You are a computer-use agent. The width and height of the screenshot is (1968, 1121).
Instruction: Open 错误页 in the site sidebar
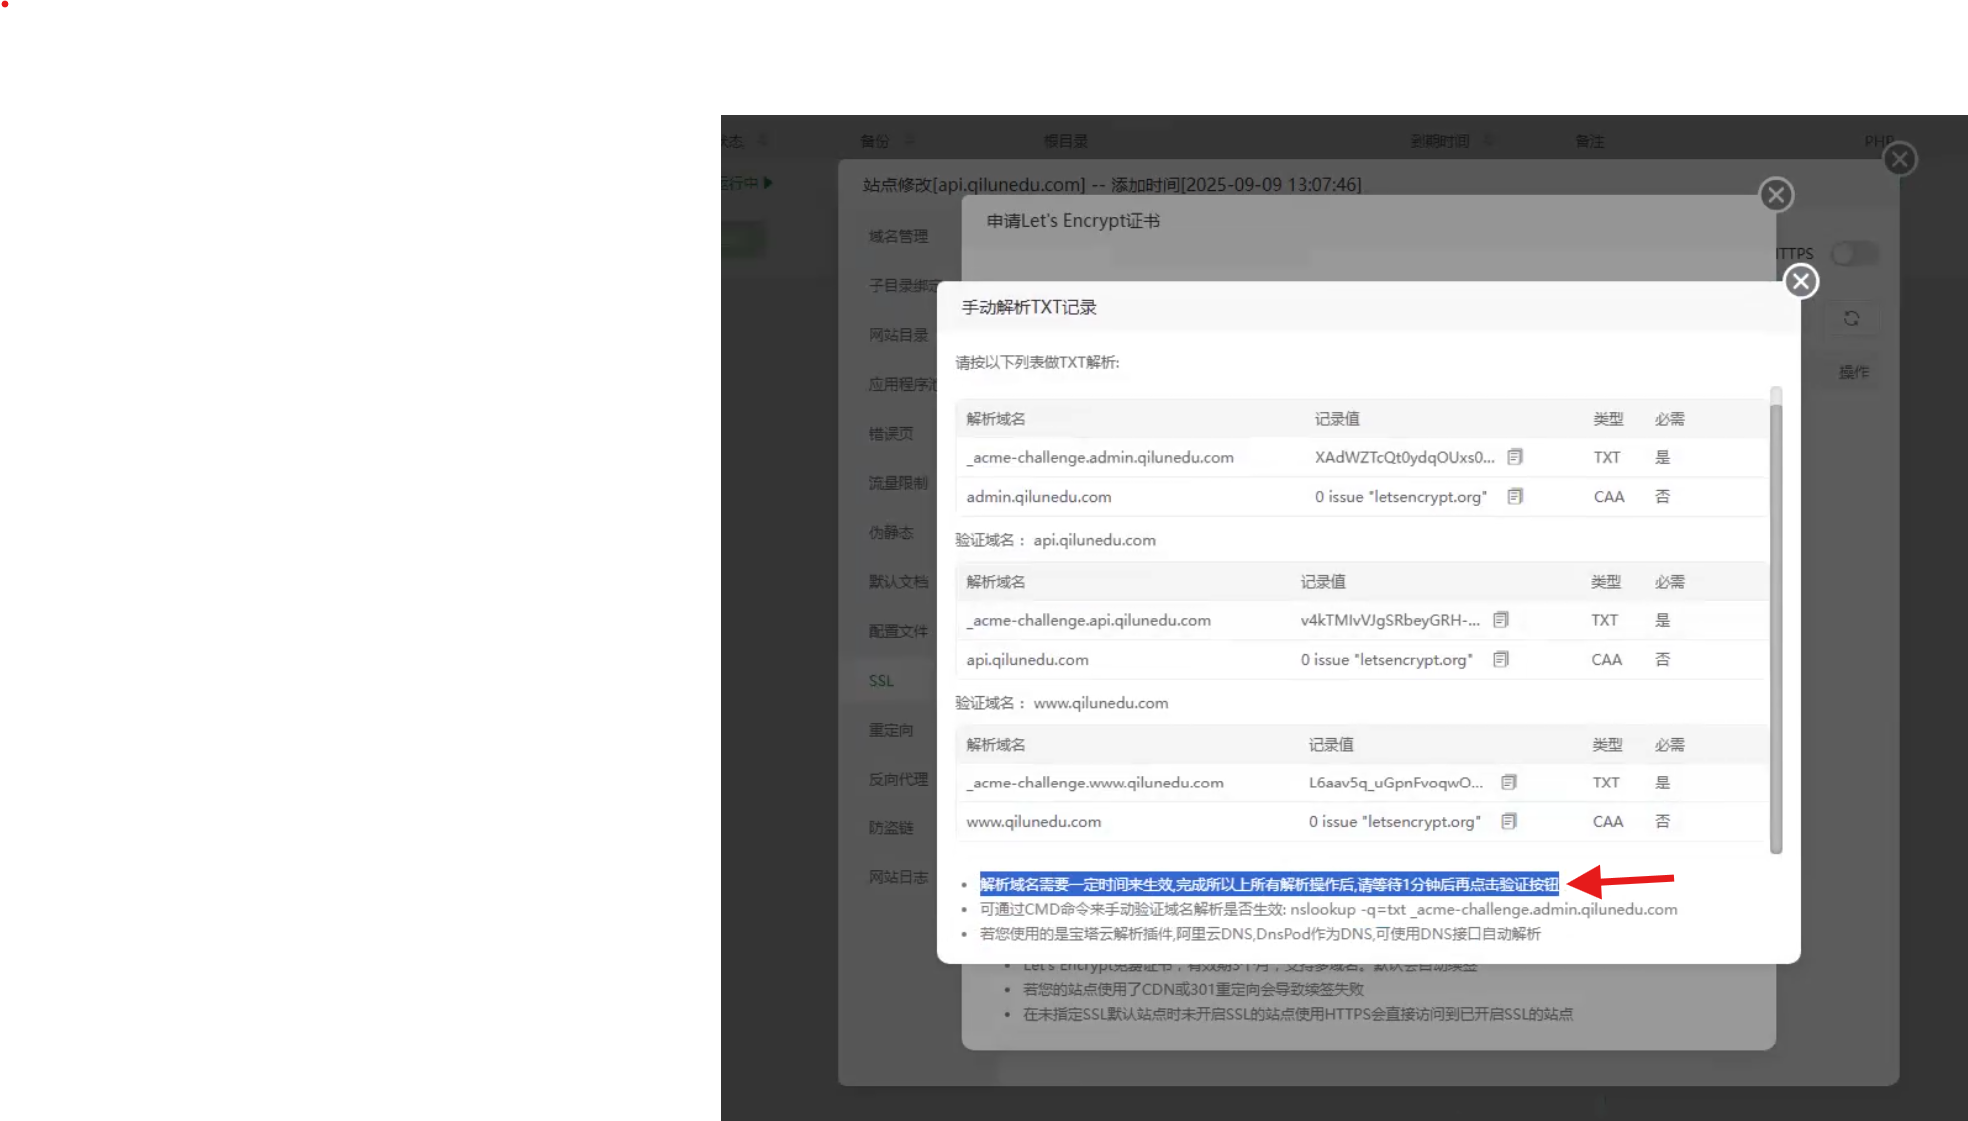point(891,433)
